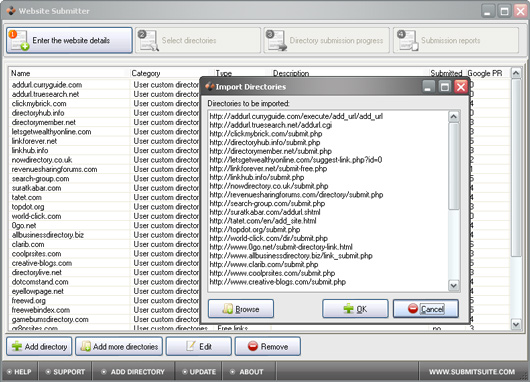
Task: Select the gamebumsdirectory.com row
Action: 50,319
